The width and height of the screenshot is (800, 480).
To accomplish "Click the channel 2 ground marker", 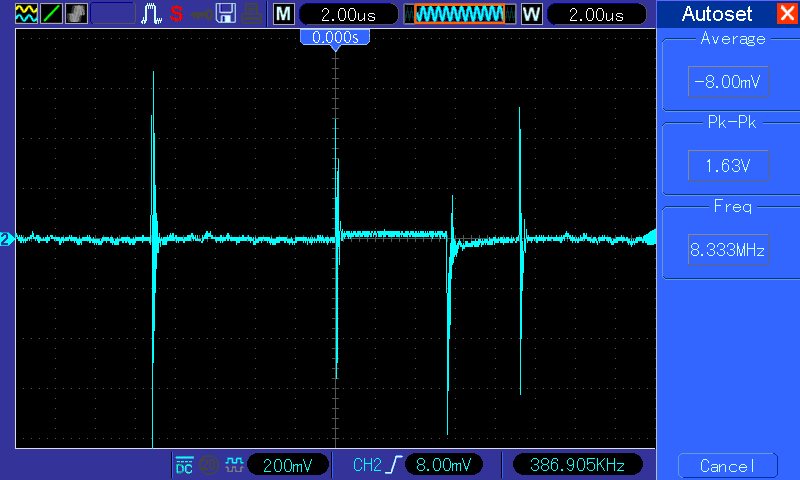I will [7, 239].
